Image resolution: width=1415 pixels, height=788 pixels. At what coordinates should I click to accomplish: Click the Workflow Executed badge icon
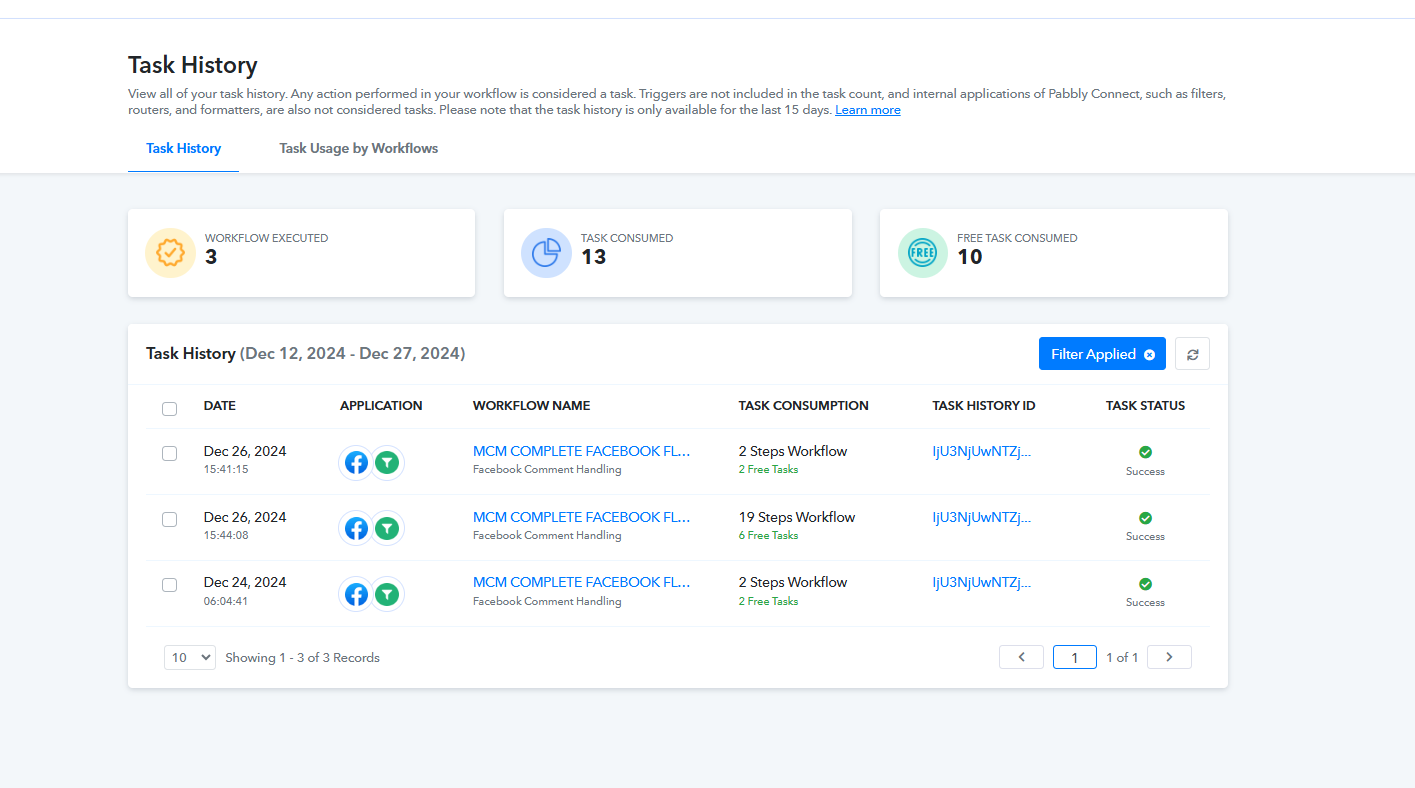tap(170, 253)
